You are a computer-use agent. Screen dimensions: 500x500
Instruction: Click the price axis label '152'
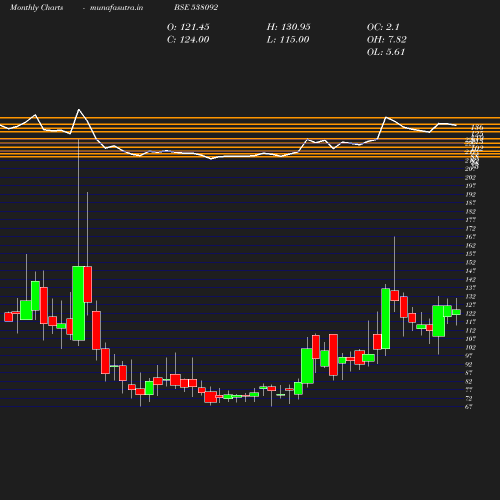click(470, 262)
